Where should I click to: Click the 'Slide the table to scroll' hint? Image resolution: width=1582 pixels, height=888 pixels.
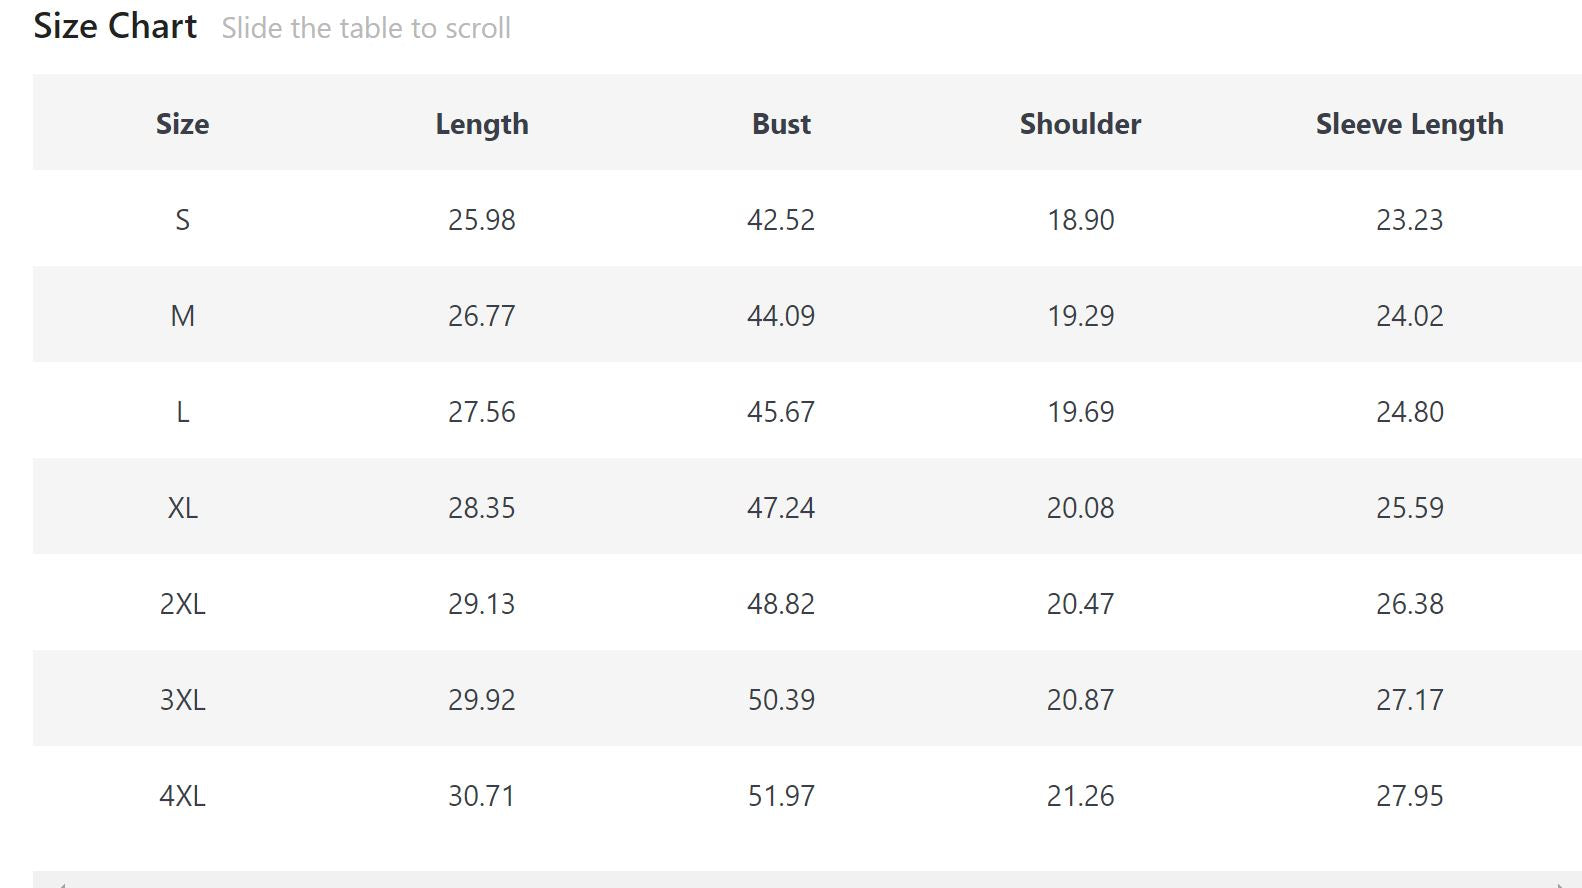click(x=366, y=28)
